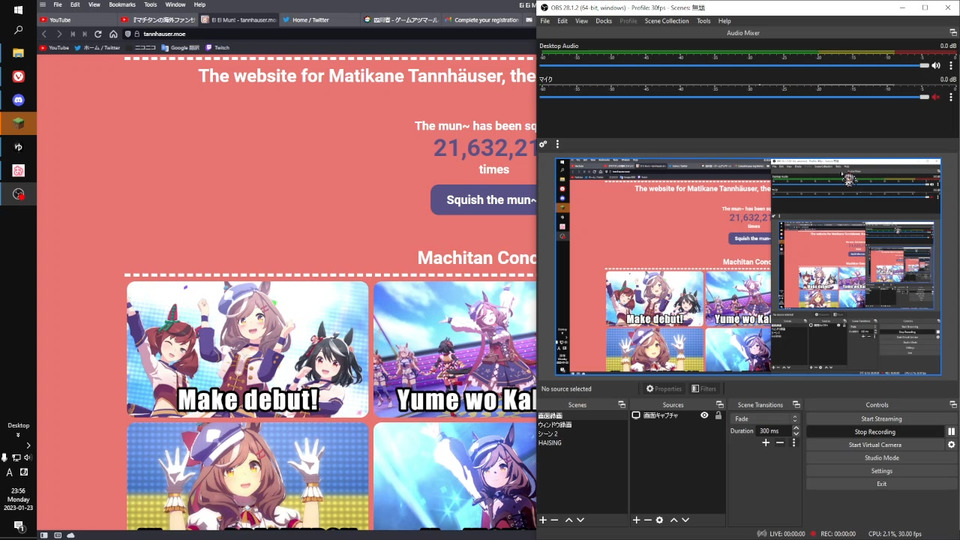Screen dimensions: 960x540
Task: Switch to YouTube browser tab
Action: tap(77, 20)
